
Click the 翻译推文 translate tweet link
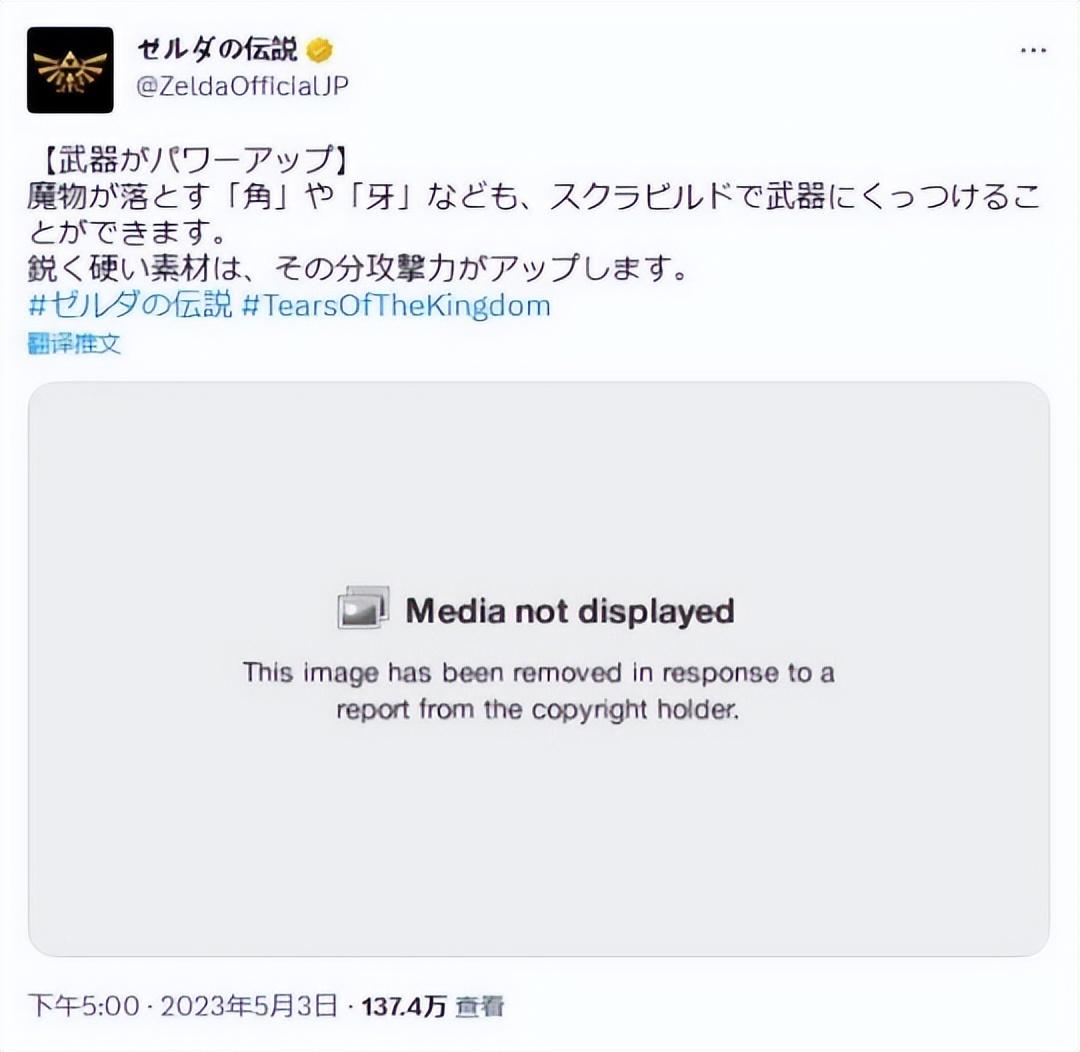(x=74, y=343)
